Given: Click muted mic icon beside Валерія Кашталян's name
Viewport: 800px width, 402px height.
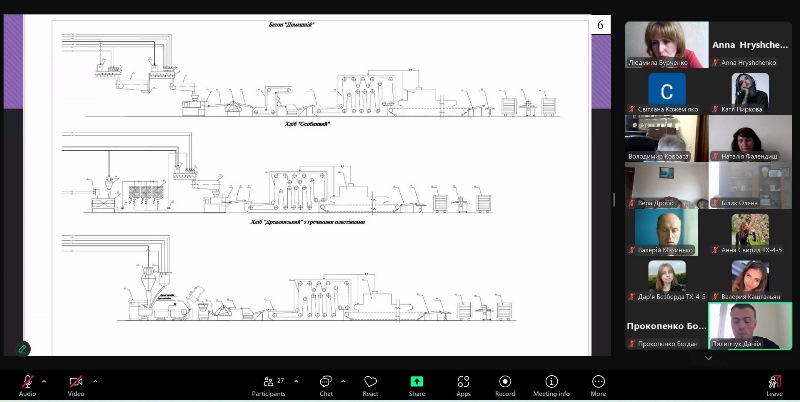Looking at the screenshot, I should pos(716,297).
